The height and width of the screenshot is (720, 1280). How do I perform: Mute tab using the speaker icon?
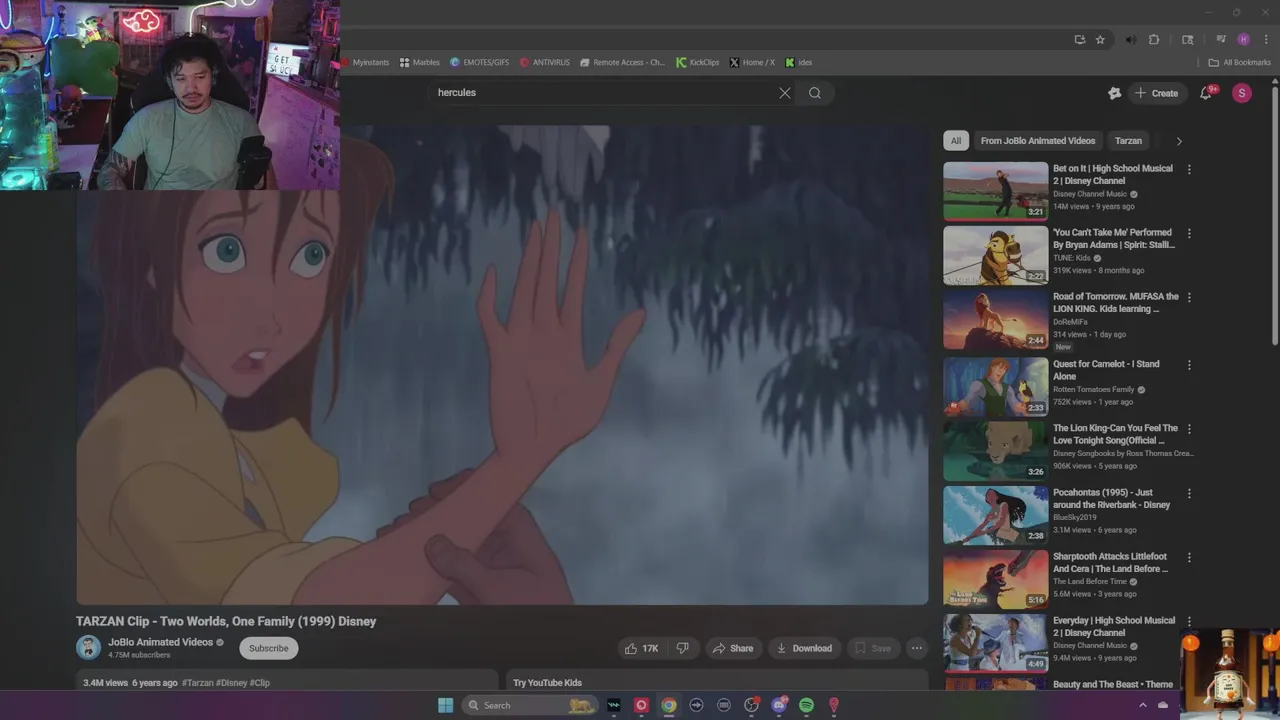point(1131,40)
